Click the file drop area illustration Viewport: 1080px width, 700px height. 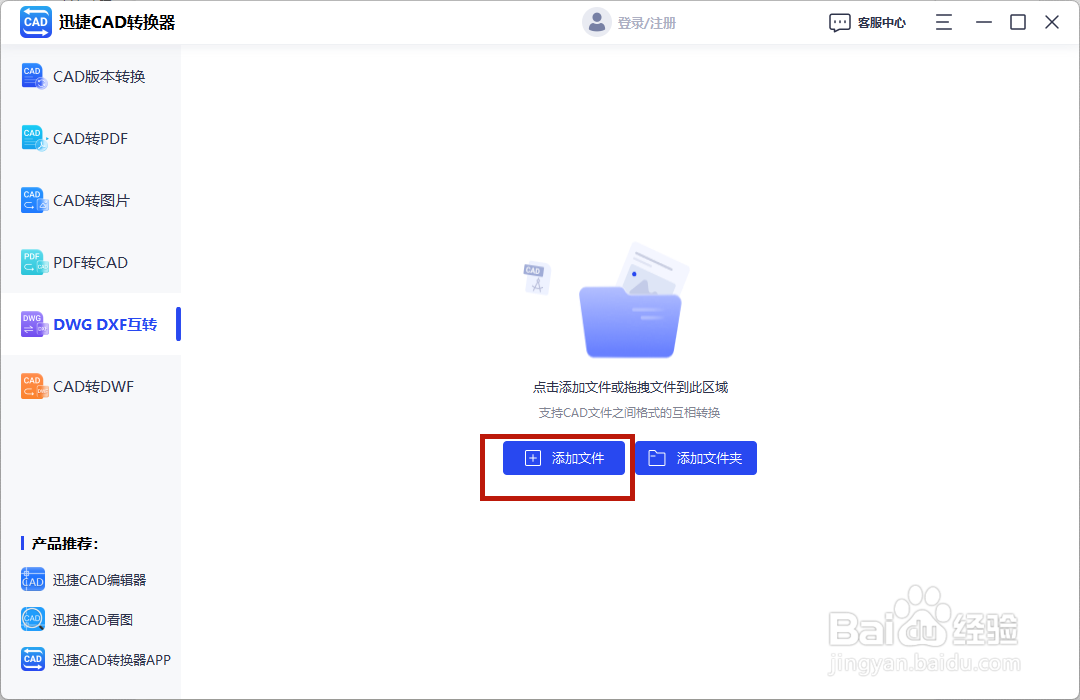point(632,300)
